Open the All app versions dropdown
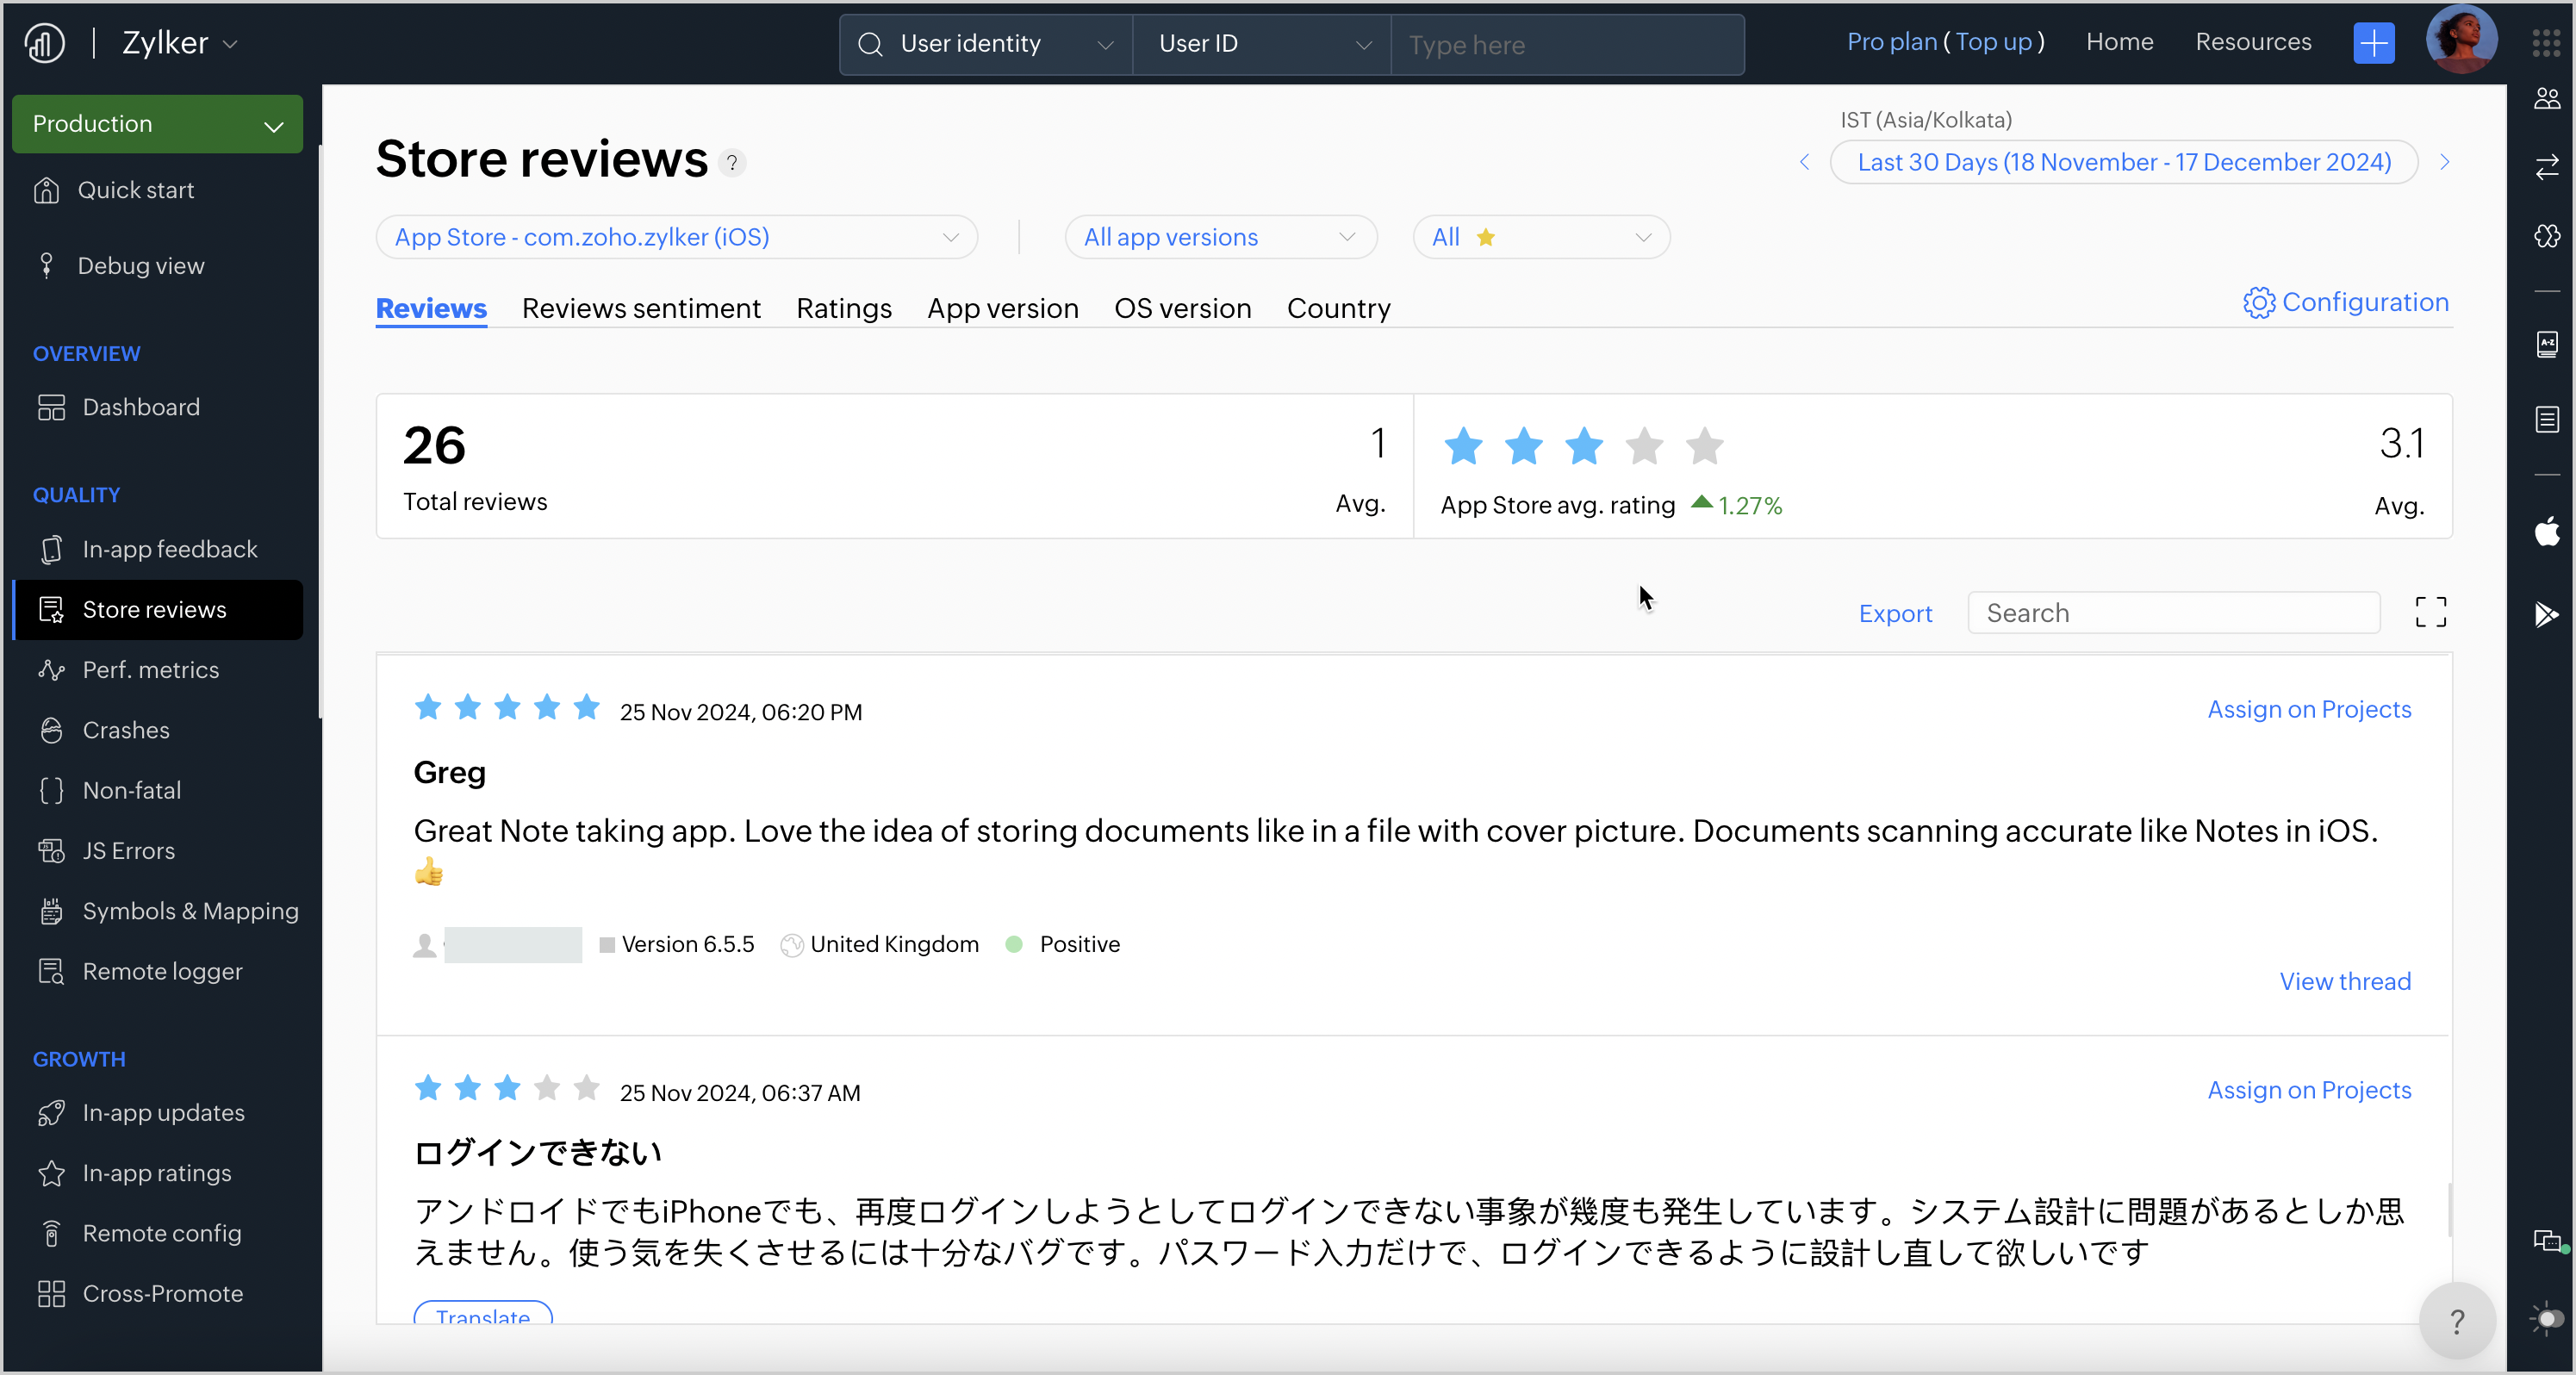 click(x=1220, y=237)
